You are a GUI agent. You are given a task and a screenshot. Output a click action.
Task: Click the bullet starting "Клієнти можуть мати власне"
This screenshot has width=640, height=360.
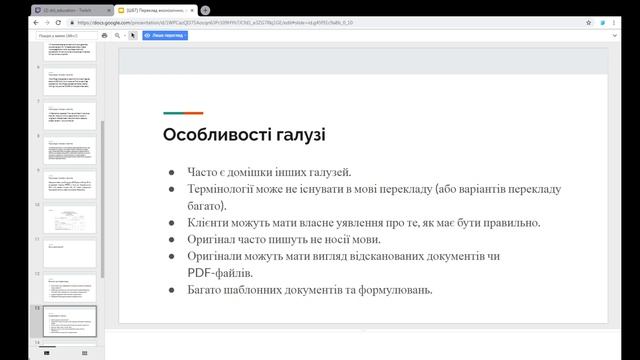pos(364,223)
